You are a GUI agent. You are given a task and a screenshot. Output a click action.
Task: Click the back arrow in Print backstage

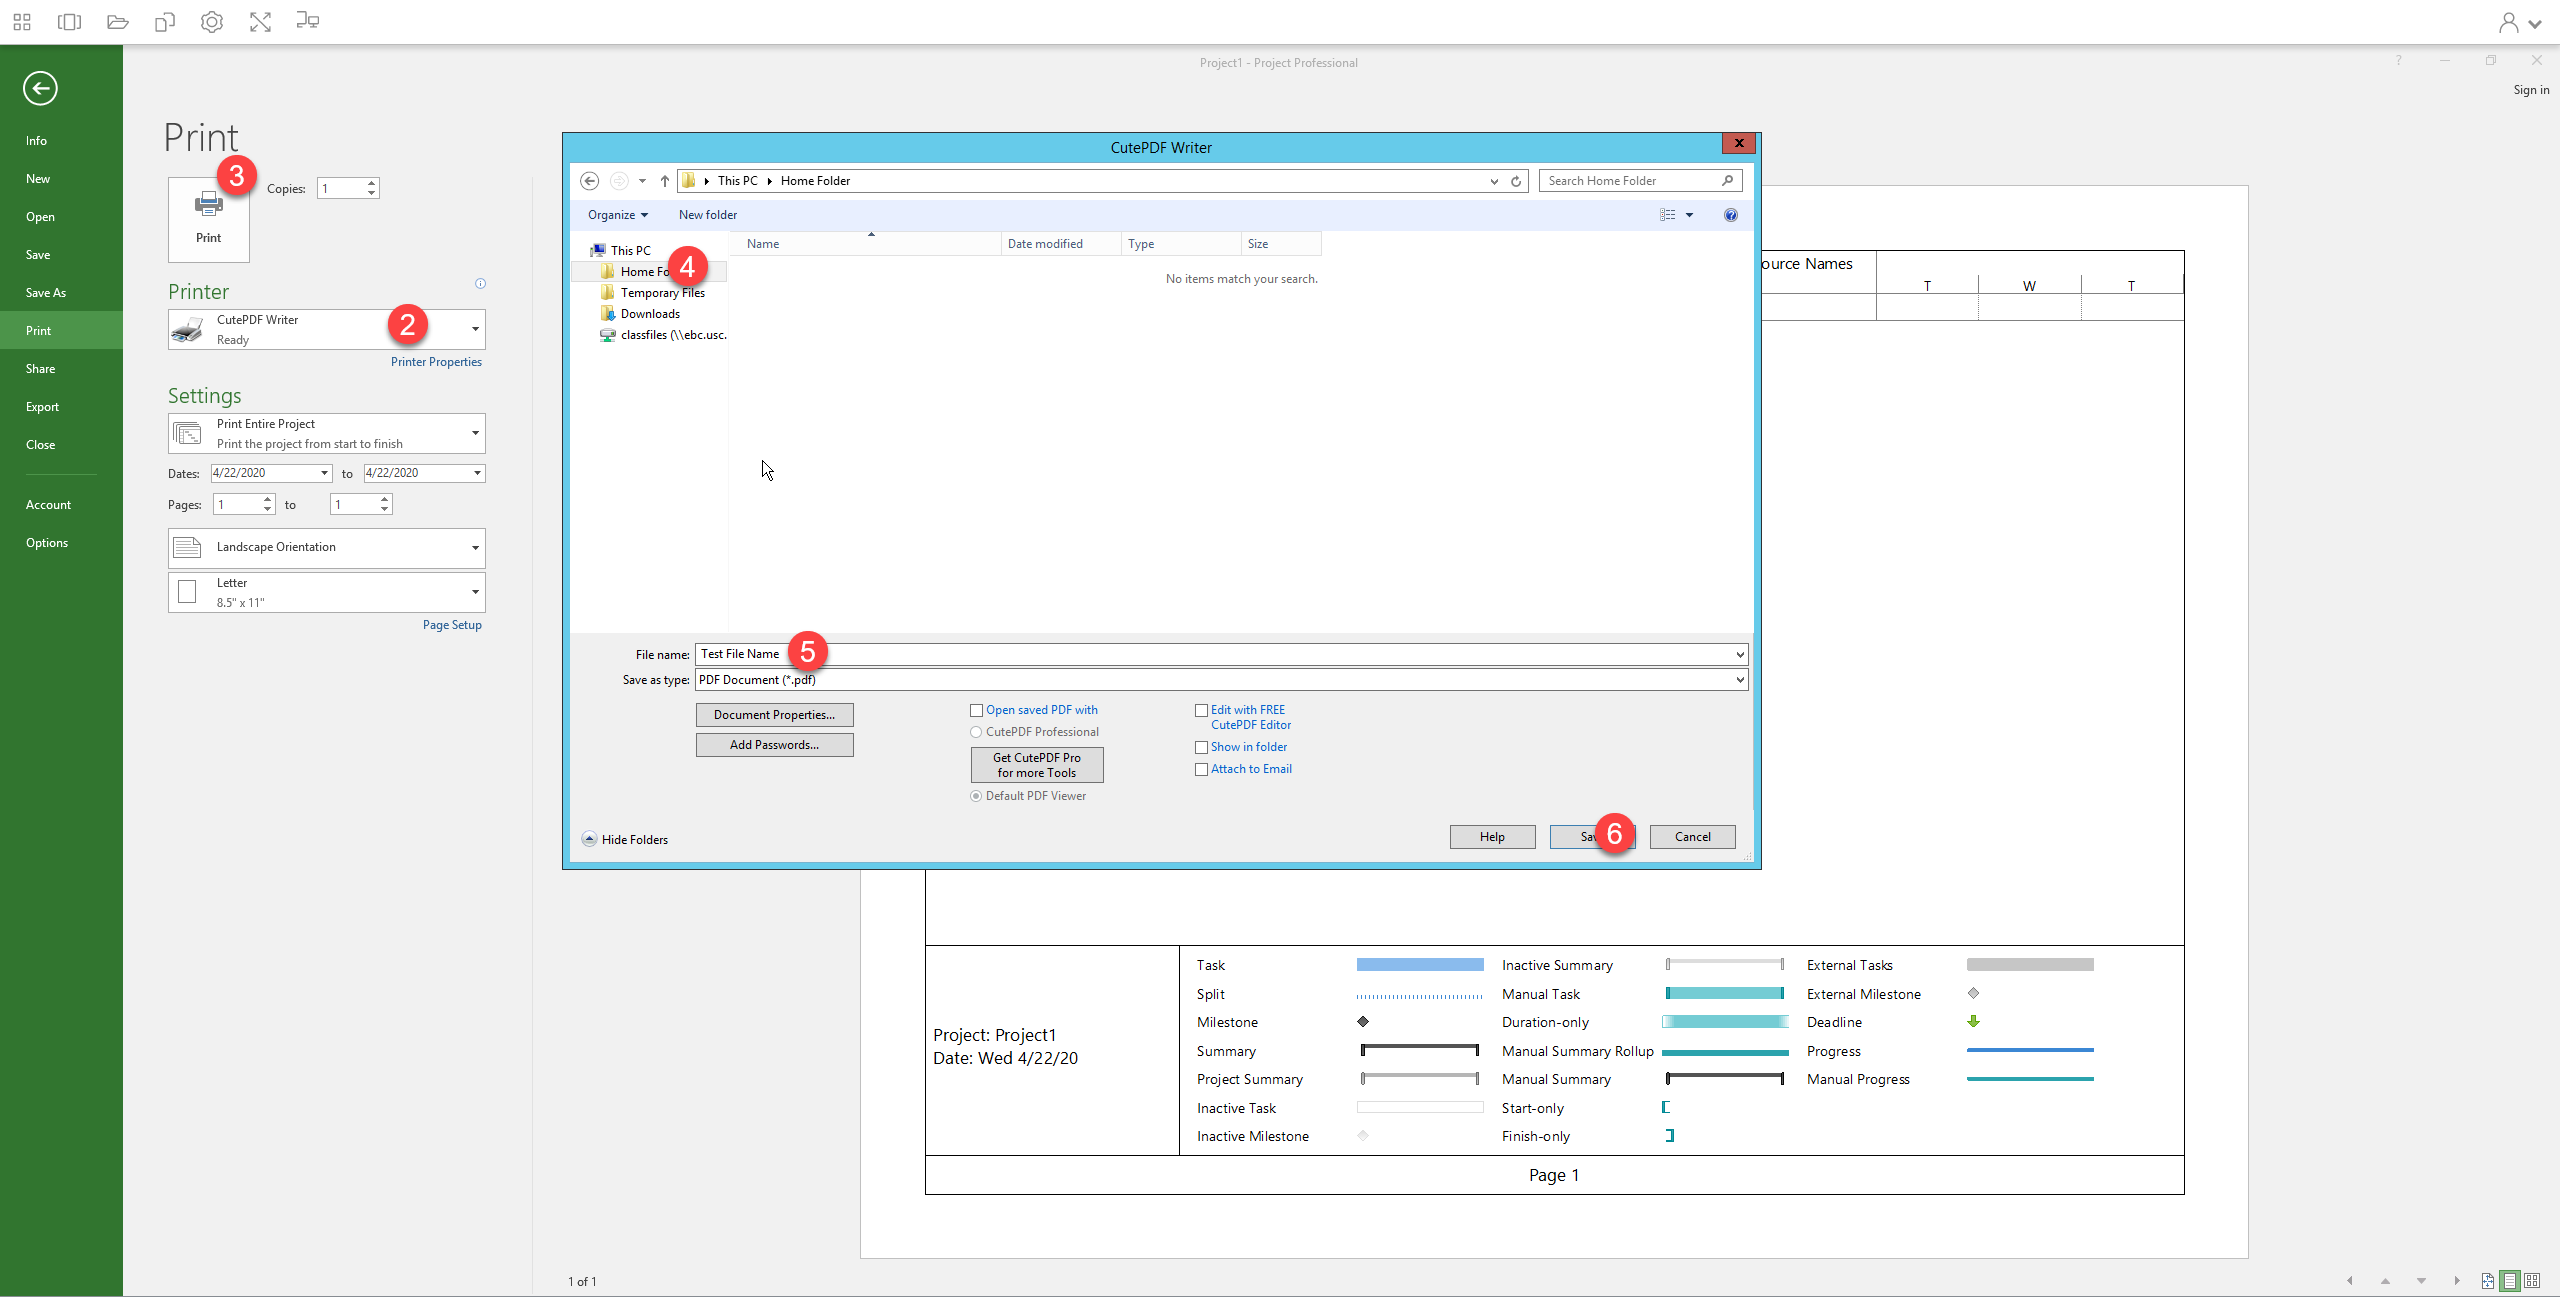pos(40,88)
